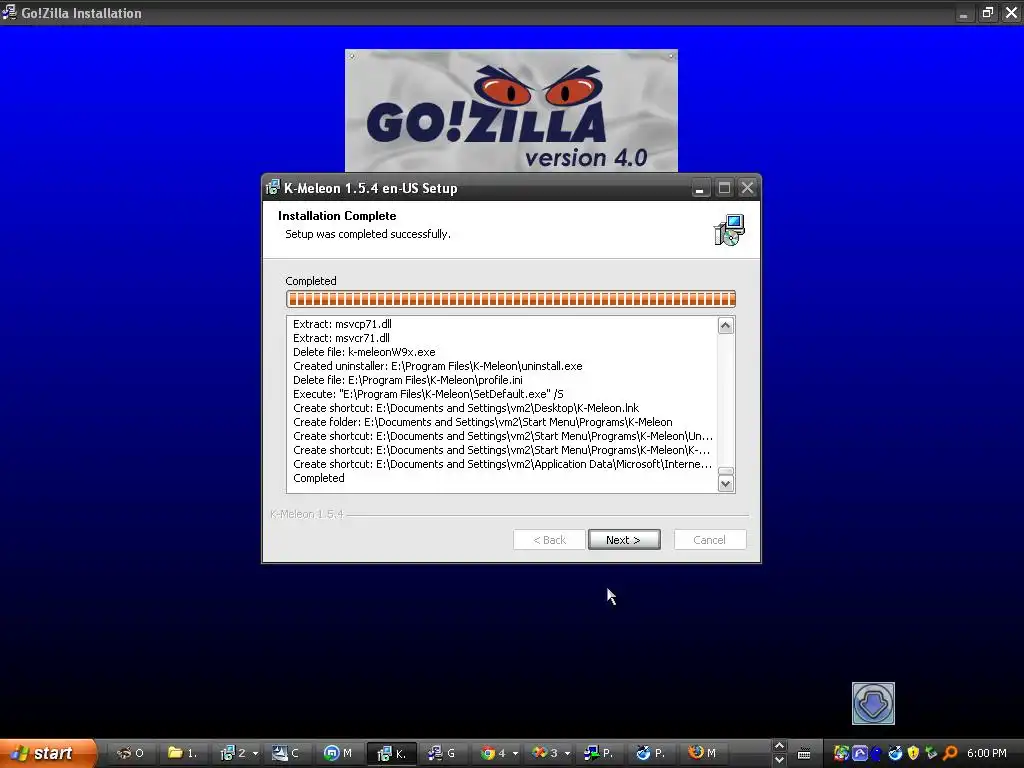Restore down the Go!Zilla Installation window
Viewport: 1024px width, 768px height.
(x=987, y=12)
